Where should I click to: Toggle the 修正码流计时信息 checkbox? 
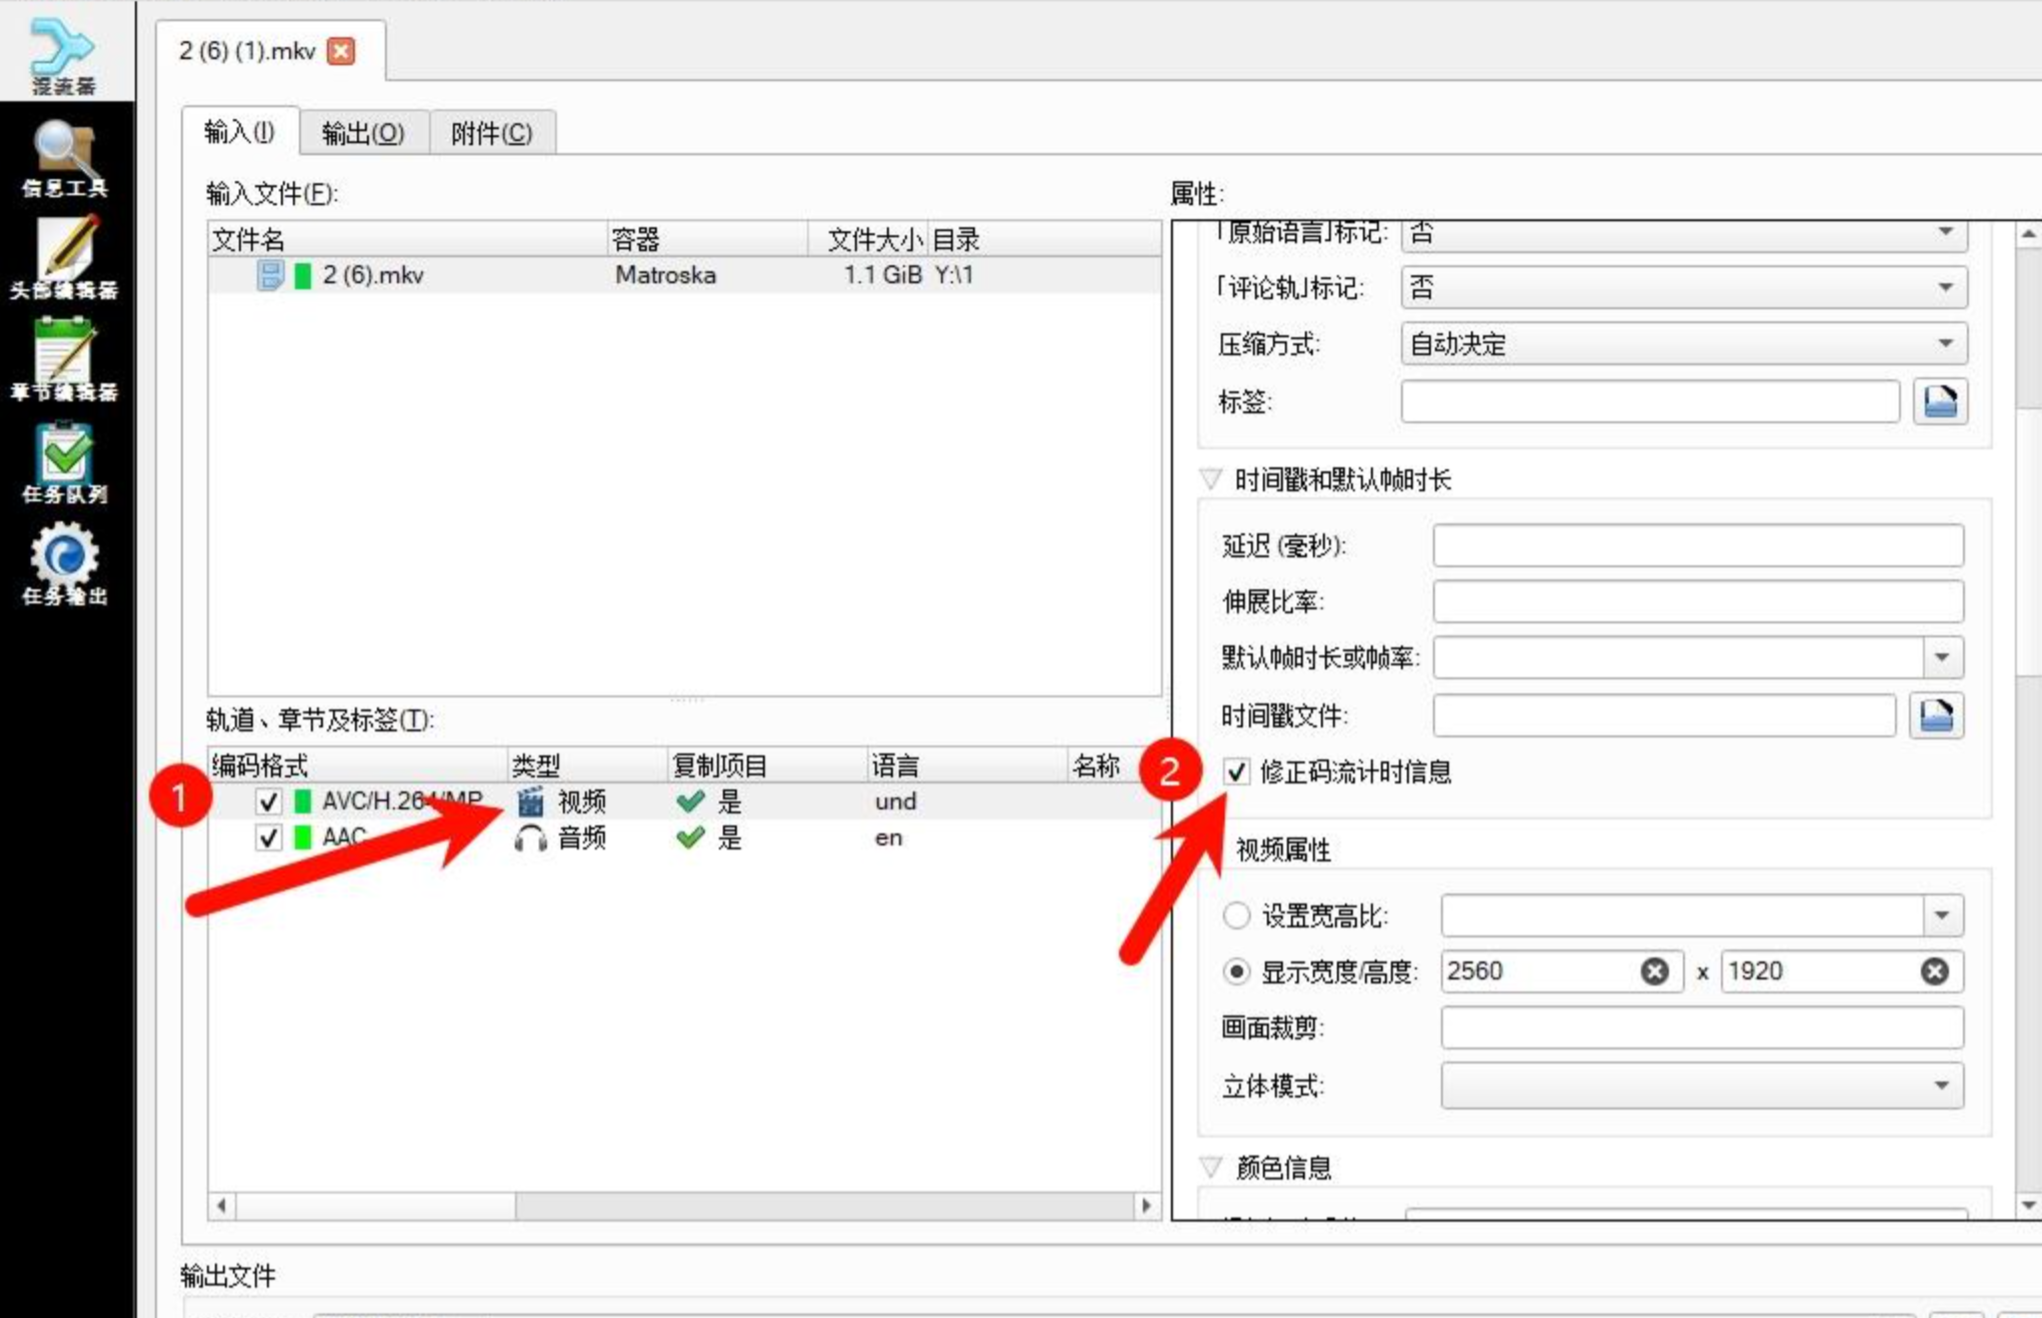pyautogui.click(x=1237, y=772)
